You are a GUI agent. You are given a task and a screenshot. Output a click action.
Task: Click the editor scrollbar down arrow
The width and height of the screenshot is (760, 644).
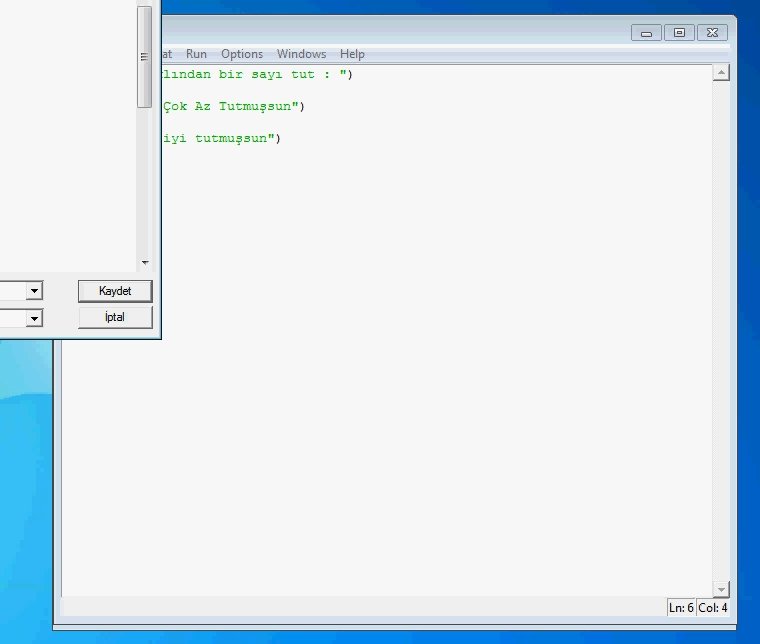point(721,589)
